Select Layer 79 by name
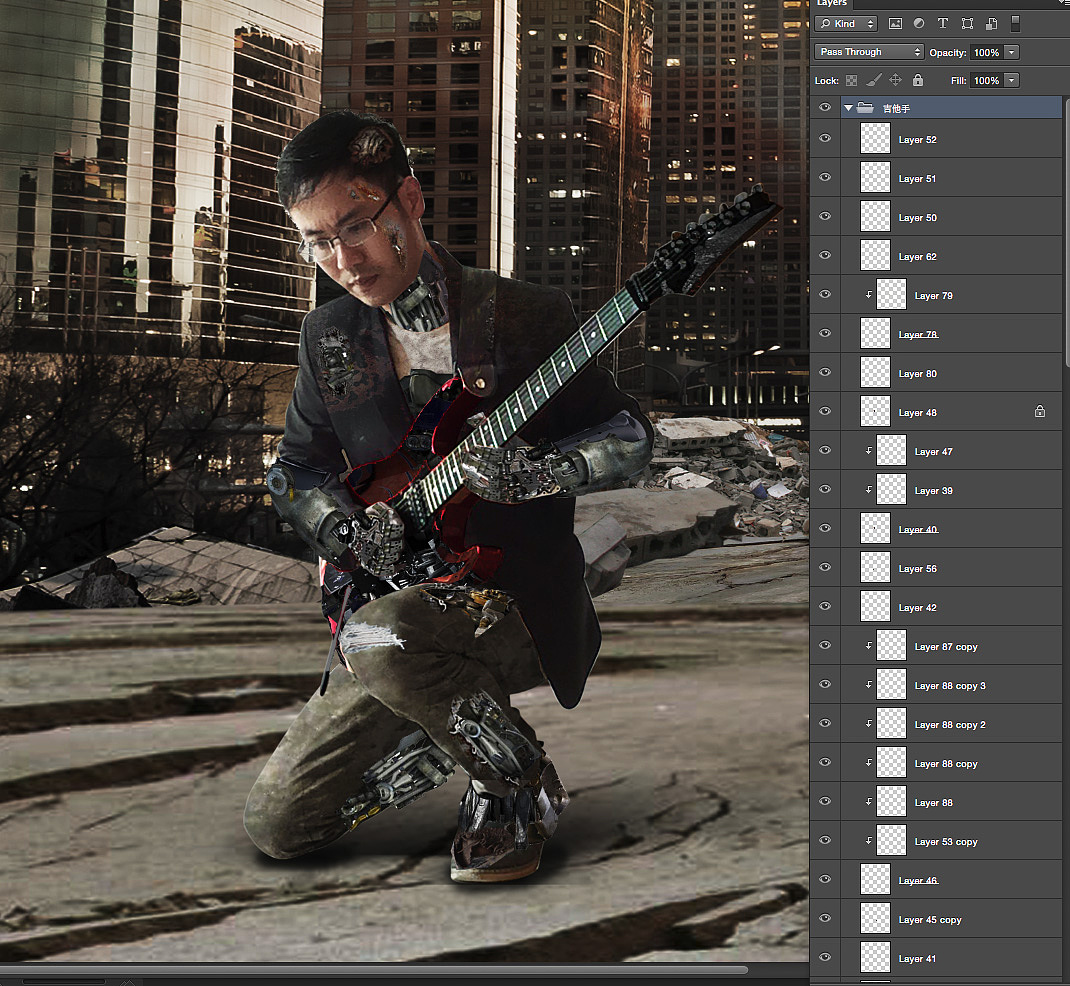 (934, 295)
